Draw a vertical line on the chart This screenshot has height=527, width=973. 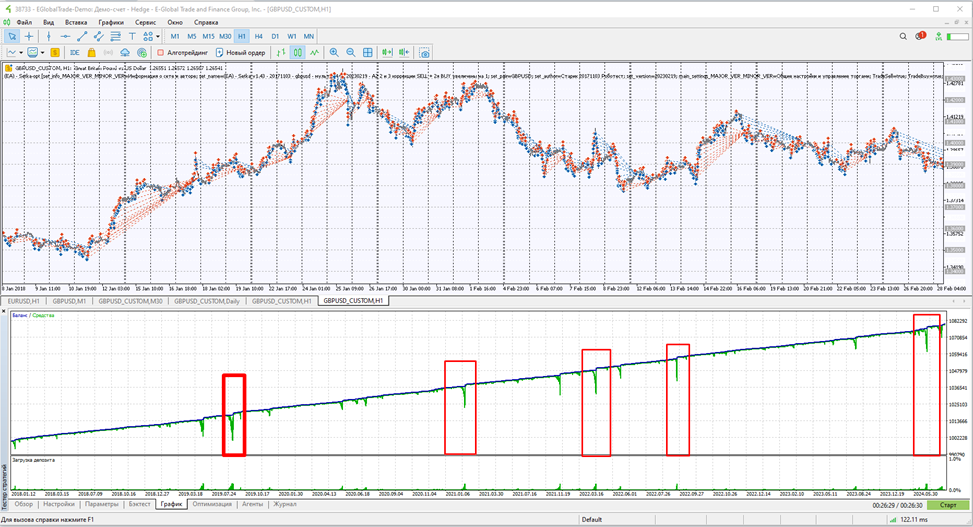48,37
